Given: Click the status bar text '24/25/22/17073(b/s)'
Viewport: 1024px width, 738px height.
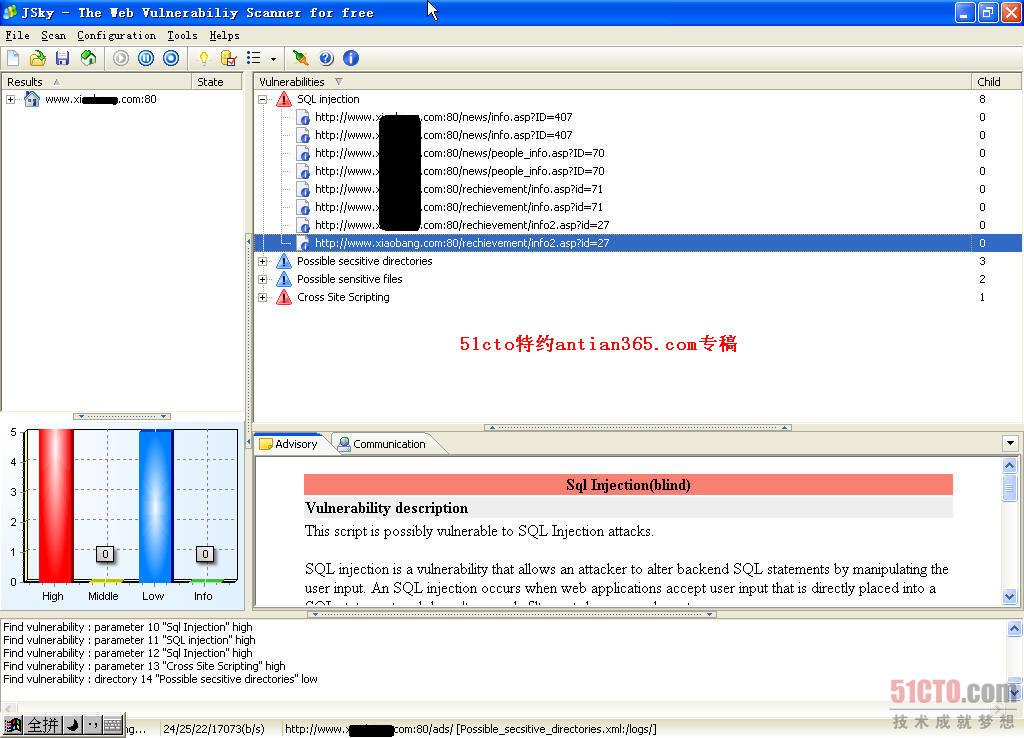Looking at the screenshot, I should pos(214,729).
